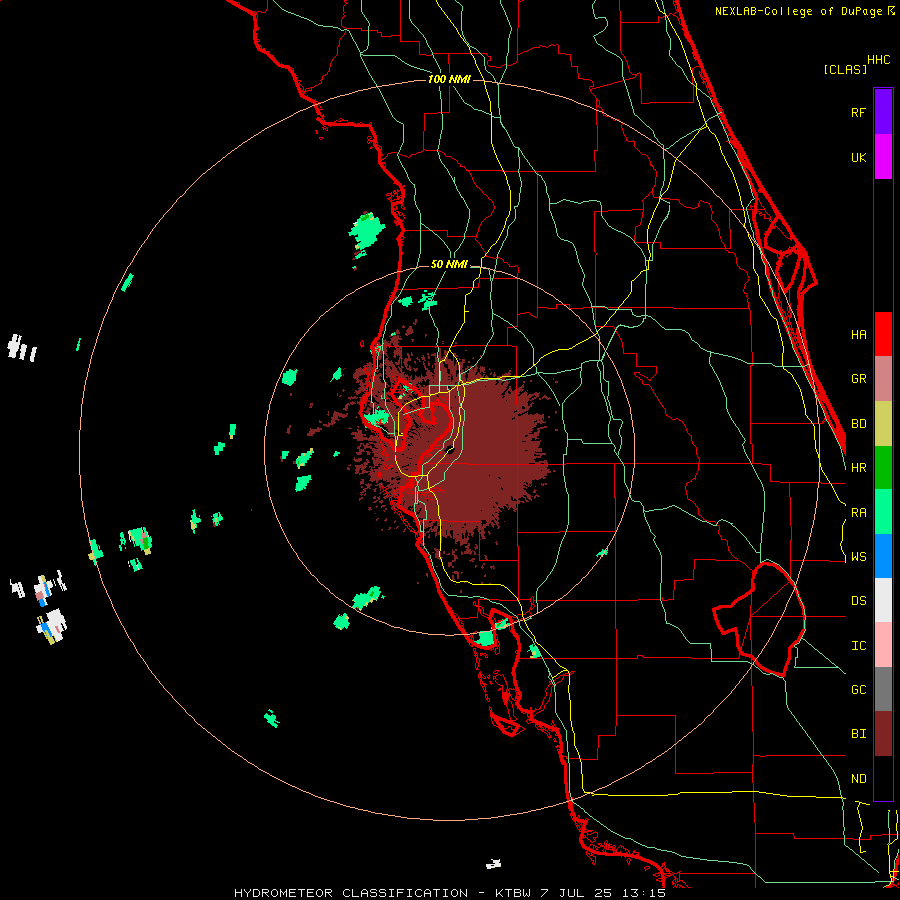Select the GC gray legend swatch

pyautogui.click(x=883, y=689)
